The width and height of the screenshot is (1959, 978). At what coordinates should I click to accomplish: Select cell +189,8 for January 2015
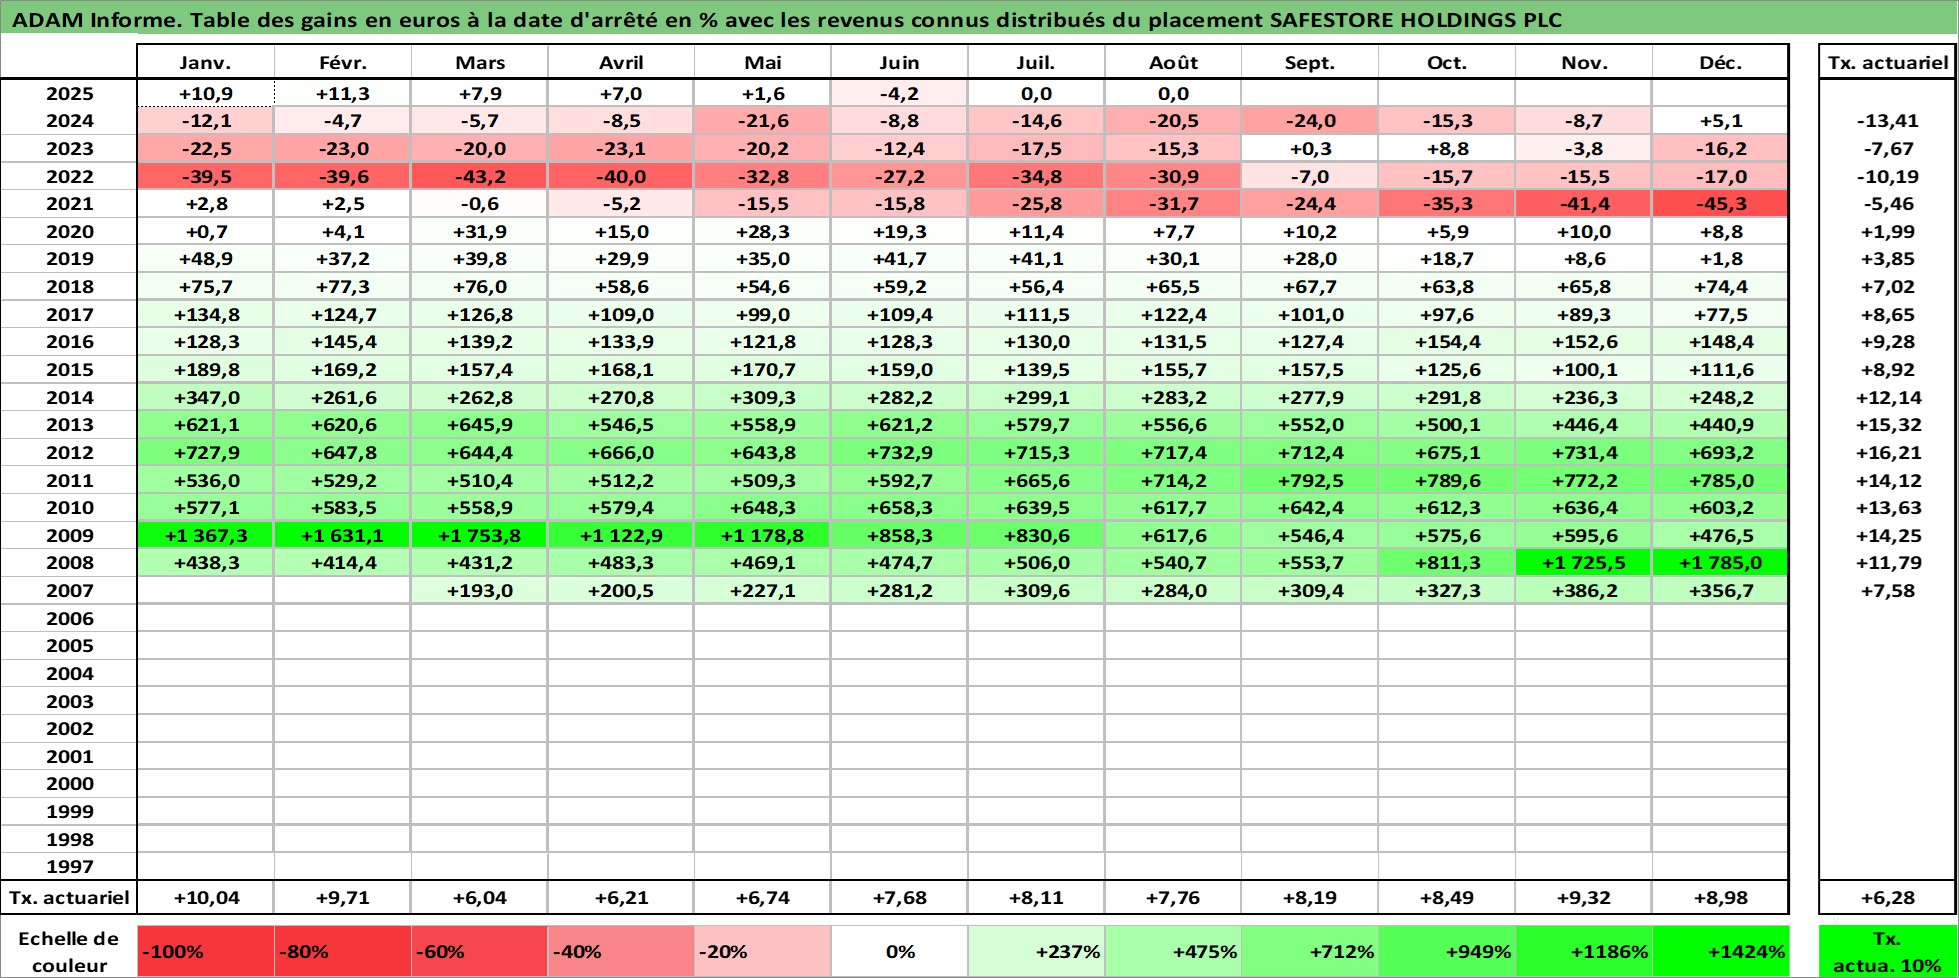(205, 369)
